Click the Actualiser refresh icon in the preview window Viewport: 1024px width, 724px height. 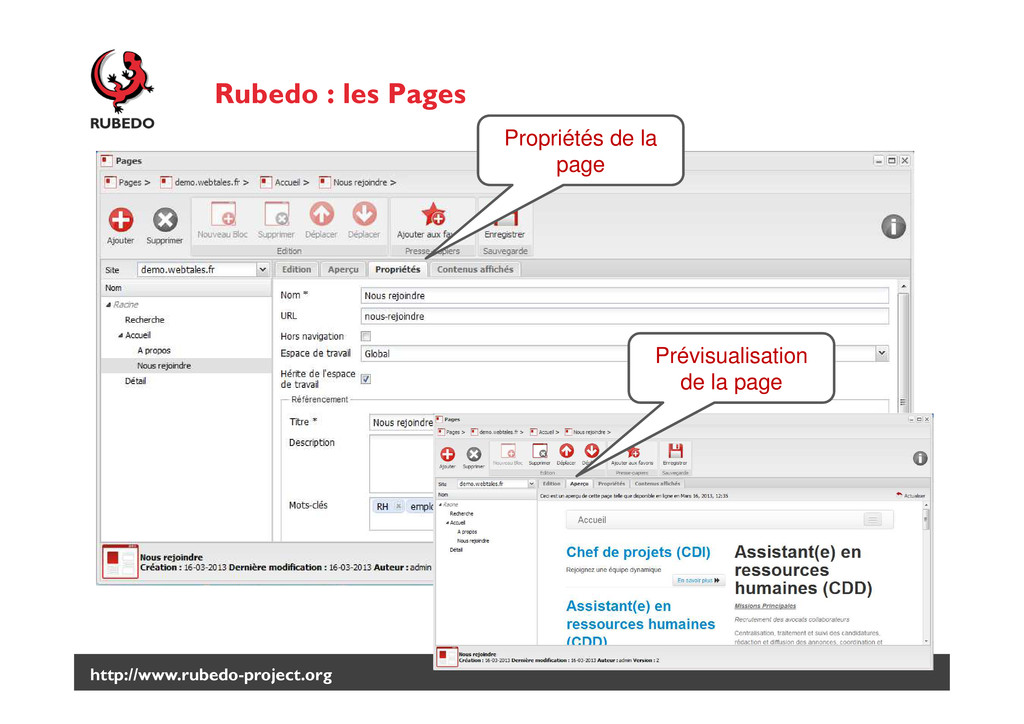click(899, 496)
